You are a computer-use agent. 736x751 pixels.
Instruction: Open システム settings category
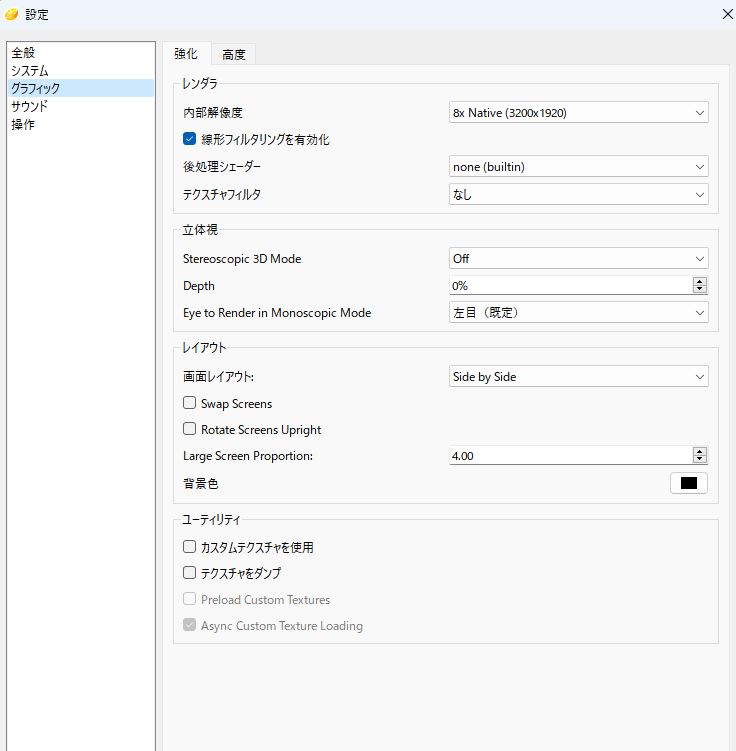pyautogui.click(x=30, y=71)
